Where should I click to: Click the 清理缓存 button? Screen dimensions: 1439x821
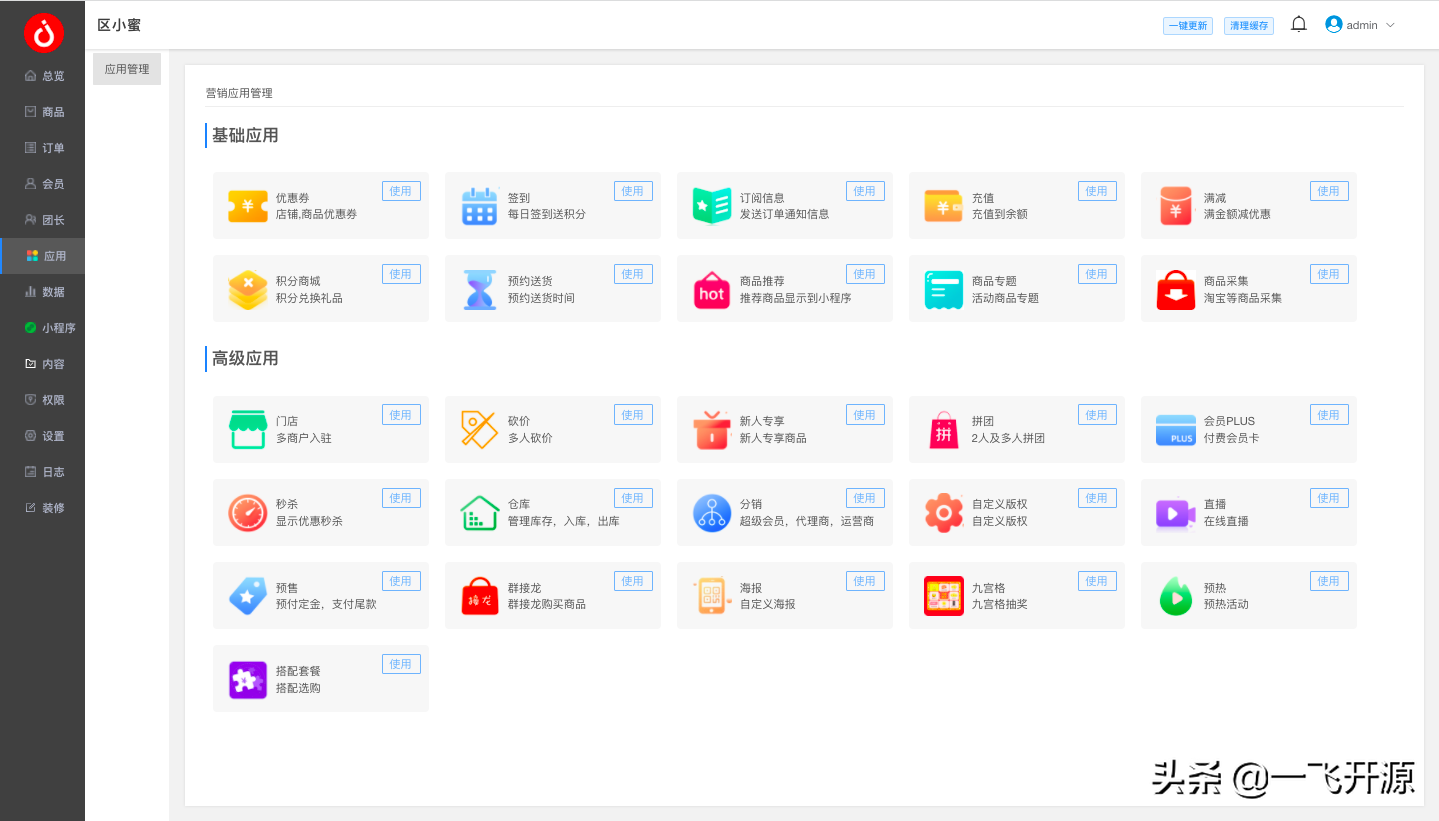pos(1249,26)
